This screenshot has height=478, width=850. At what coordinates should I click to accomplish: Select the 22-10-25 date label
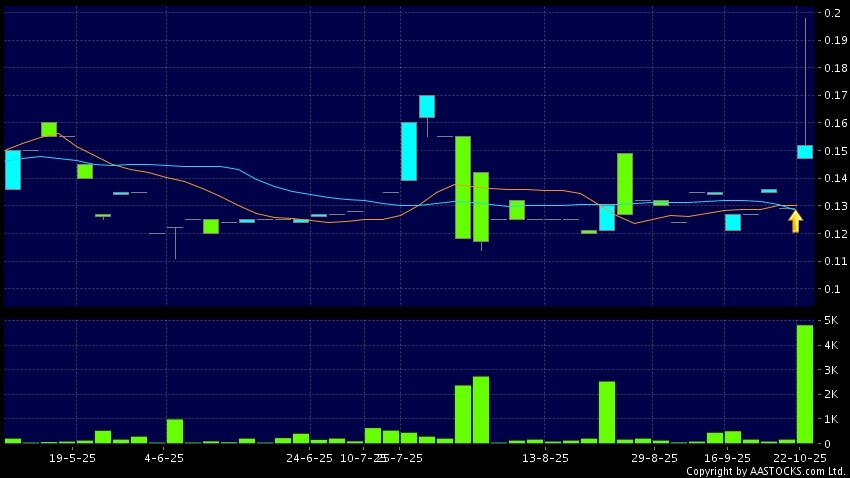[x=799, y=457]
